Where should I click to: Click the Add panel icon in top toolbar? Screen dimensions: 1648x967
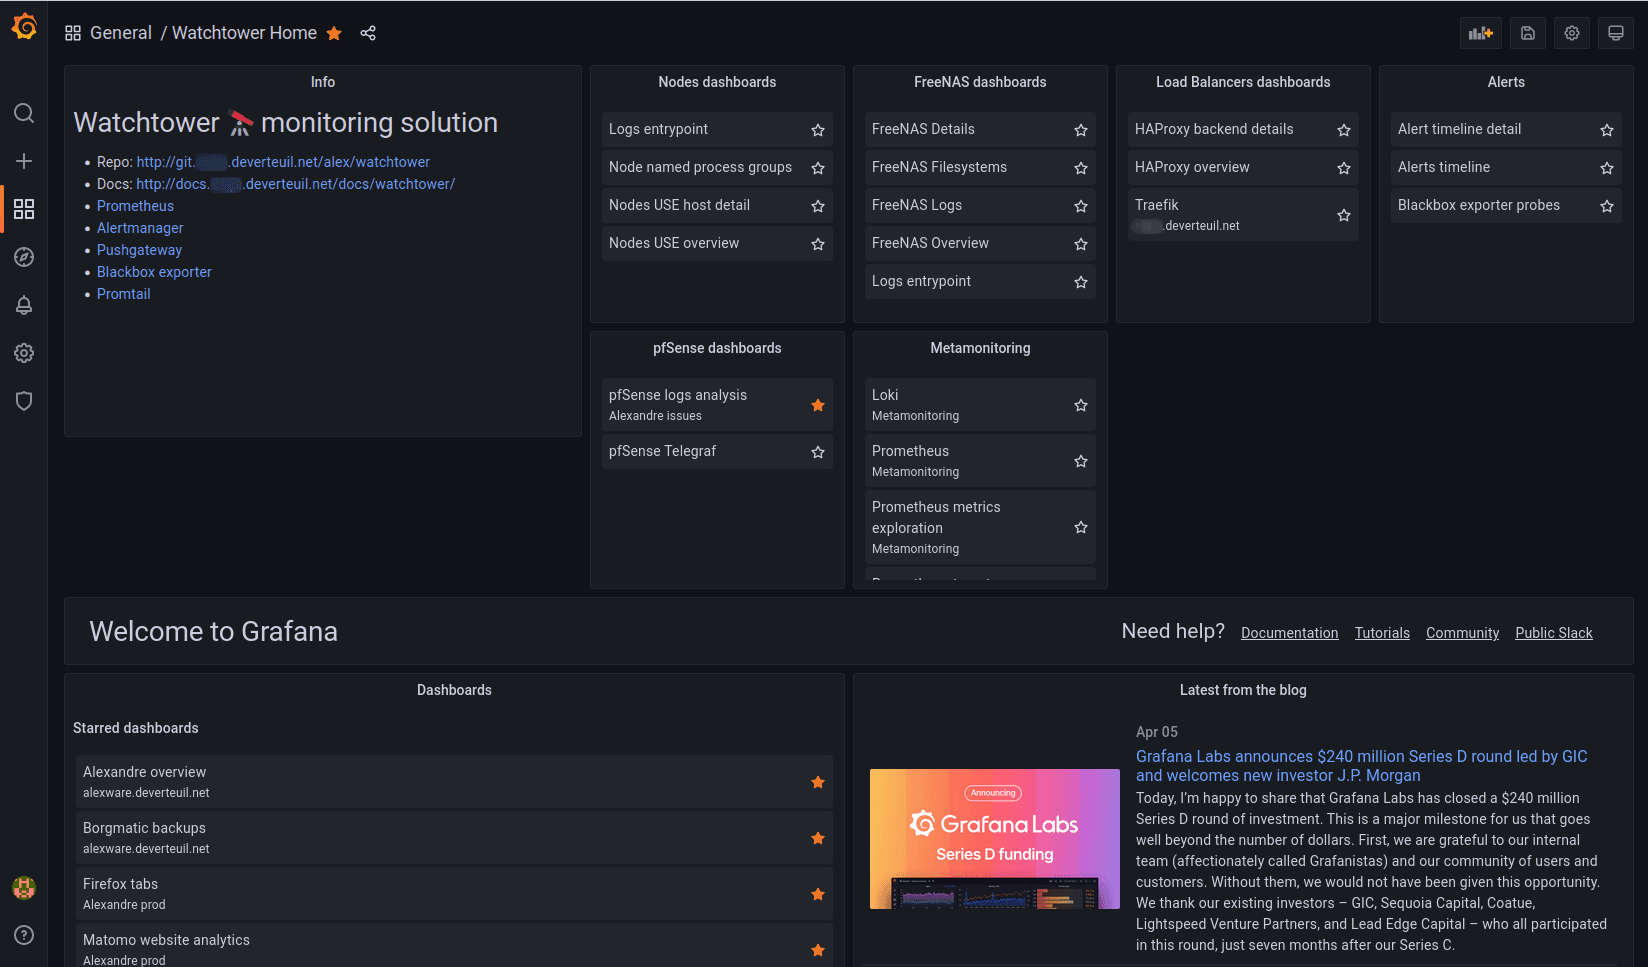pos(1480,33)
